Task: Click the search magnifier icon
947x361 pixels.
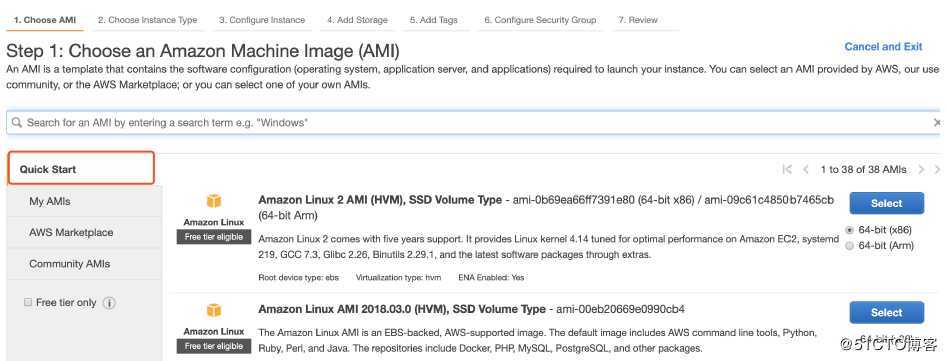Action: pyautogui.click(x=17, y=123)
